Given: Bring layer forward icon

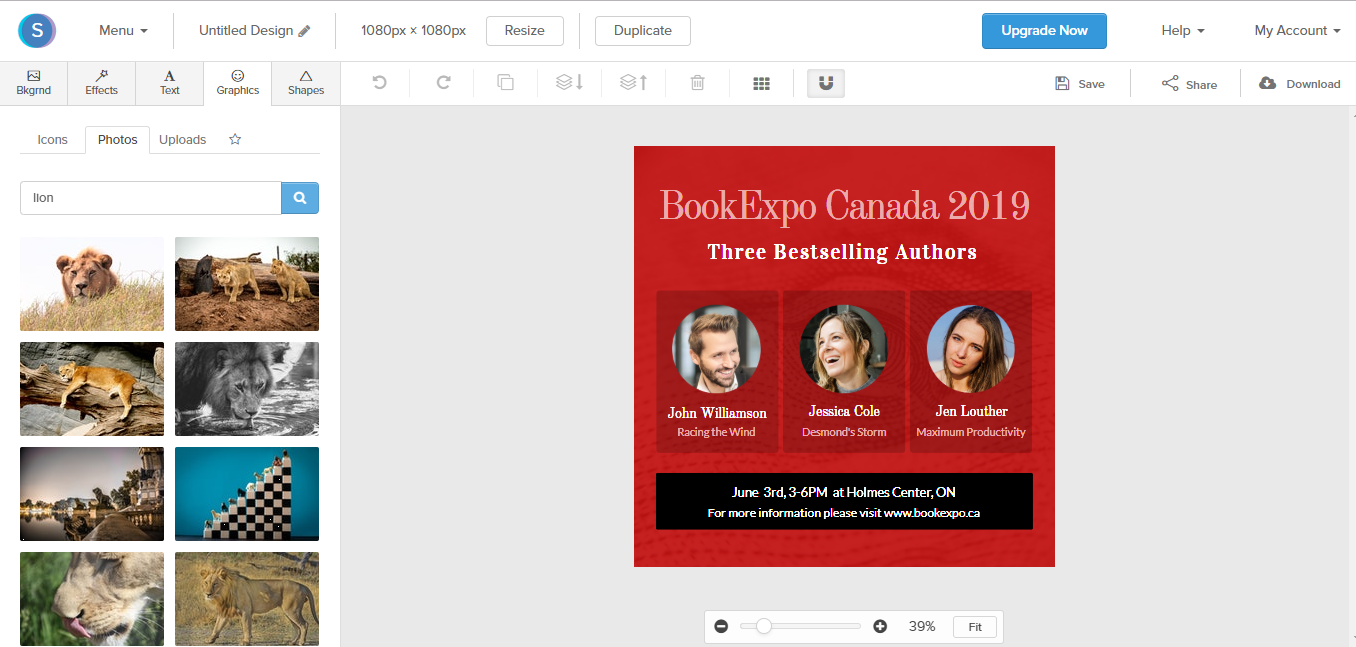Looking at the screenshot, I should coord(633,83).
